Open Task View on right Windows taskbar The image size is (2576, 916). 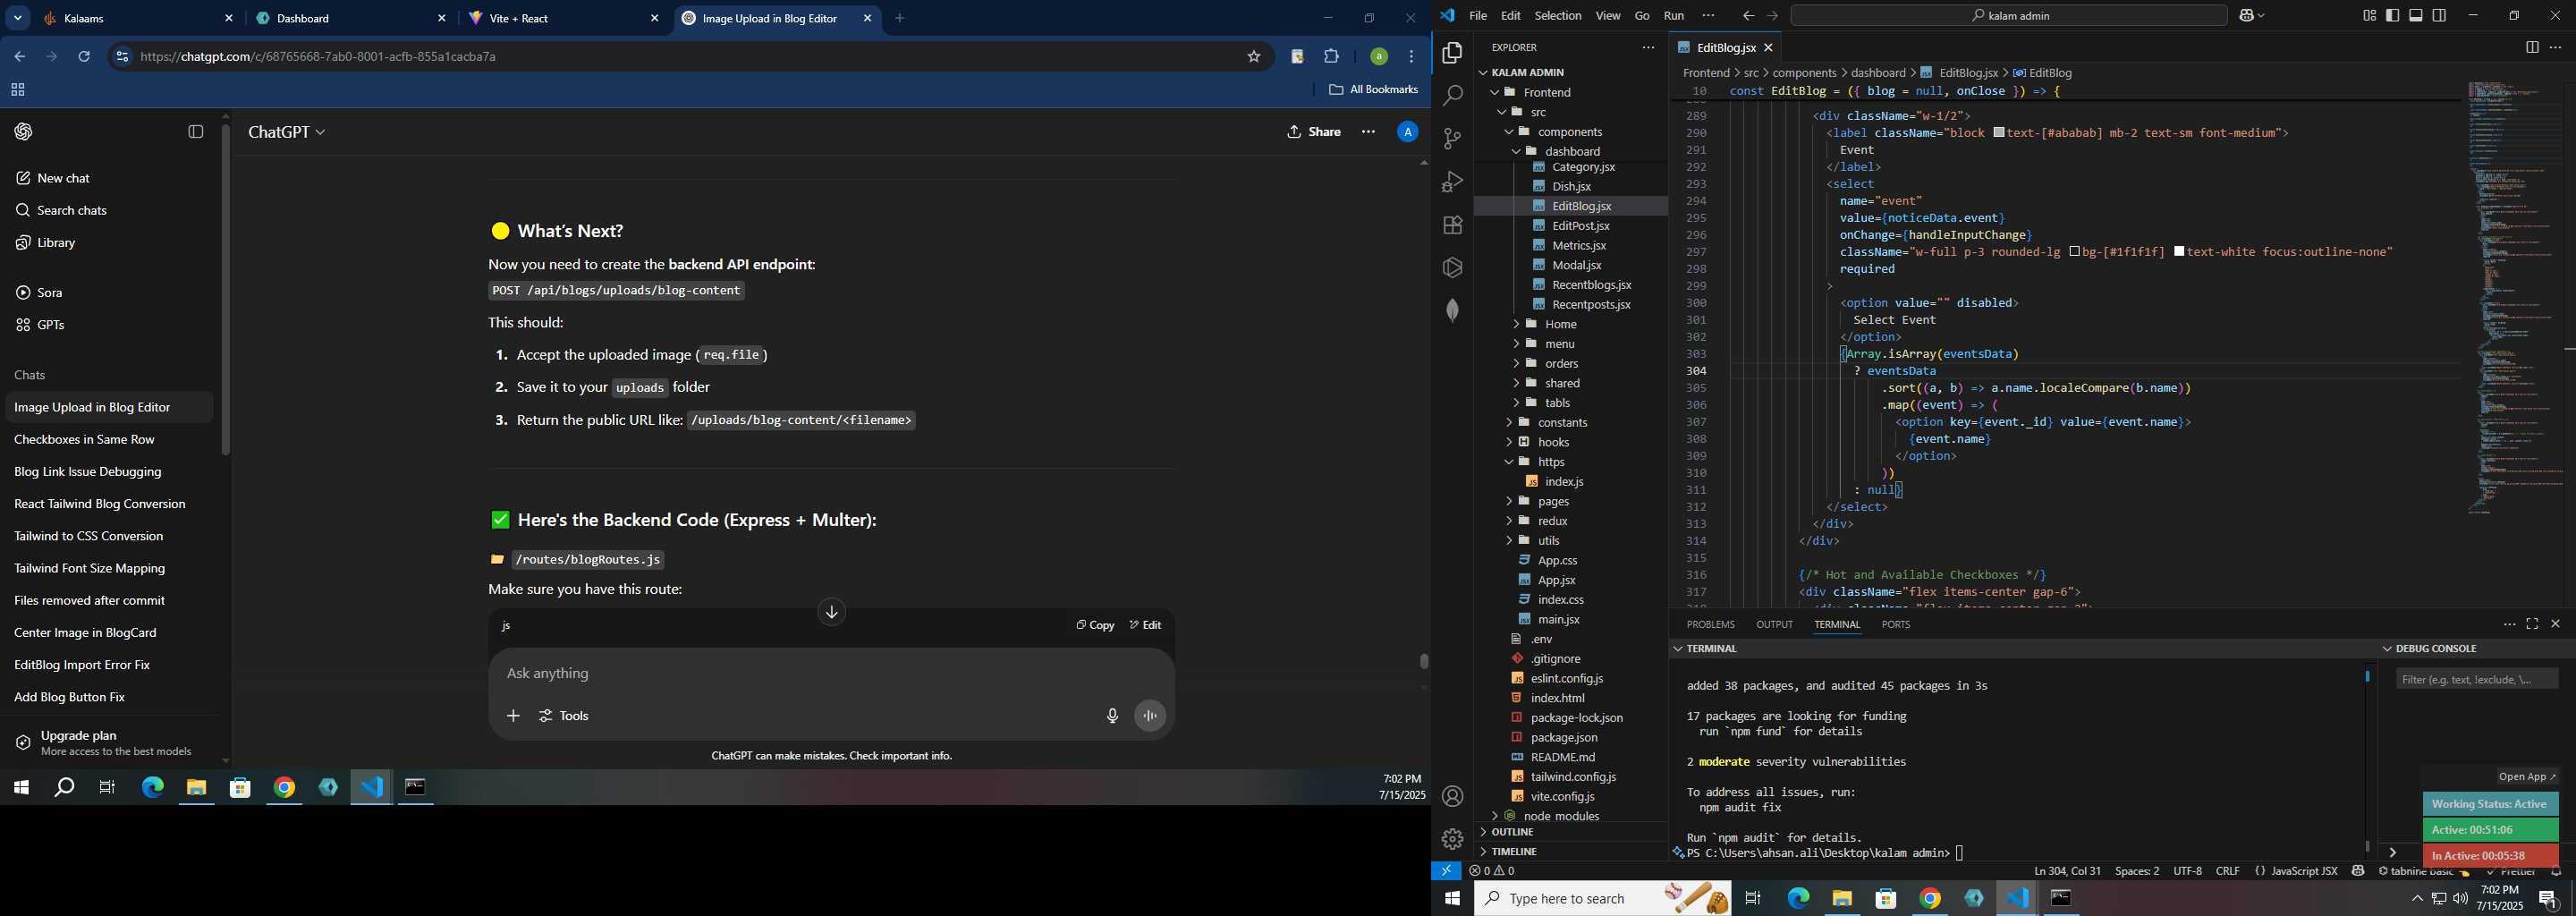(1753, 898)
